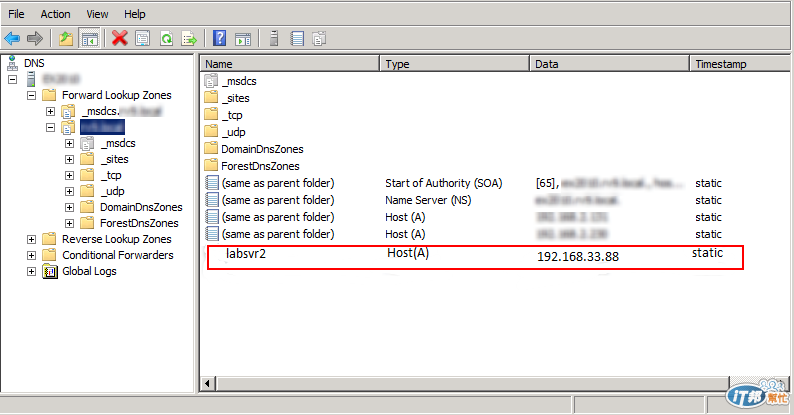Click the Name Server record's list icon
The width and height of the screenshot is (794, 415).
tap(212, 200)
